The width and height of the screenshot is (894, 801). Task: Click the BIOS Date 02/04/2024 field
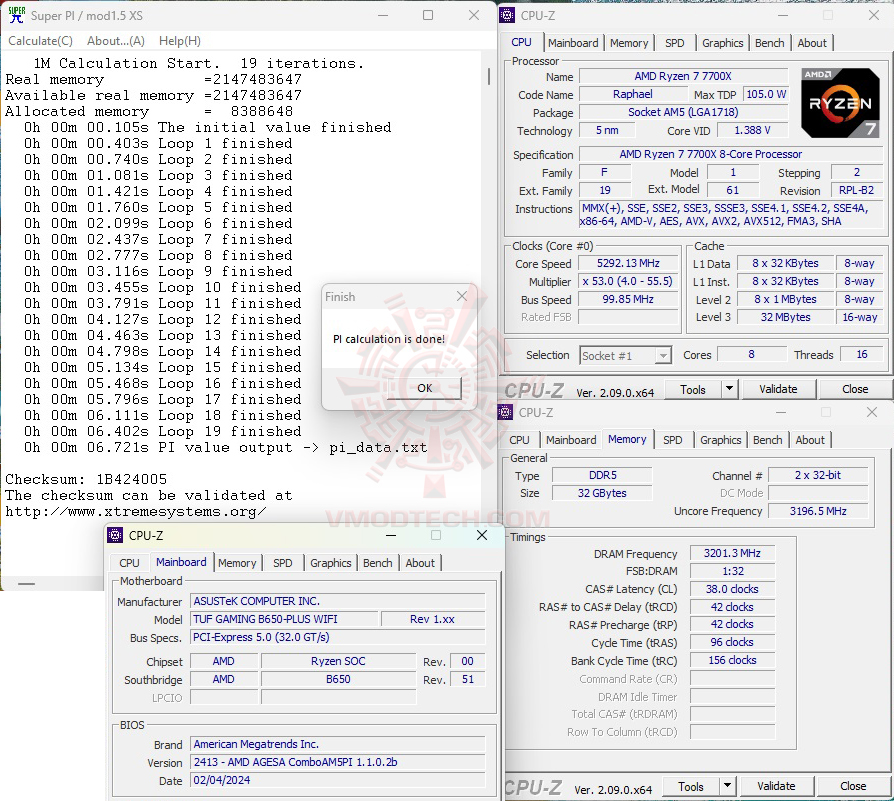tap(338, 780)
